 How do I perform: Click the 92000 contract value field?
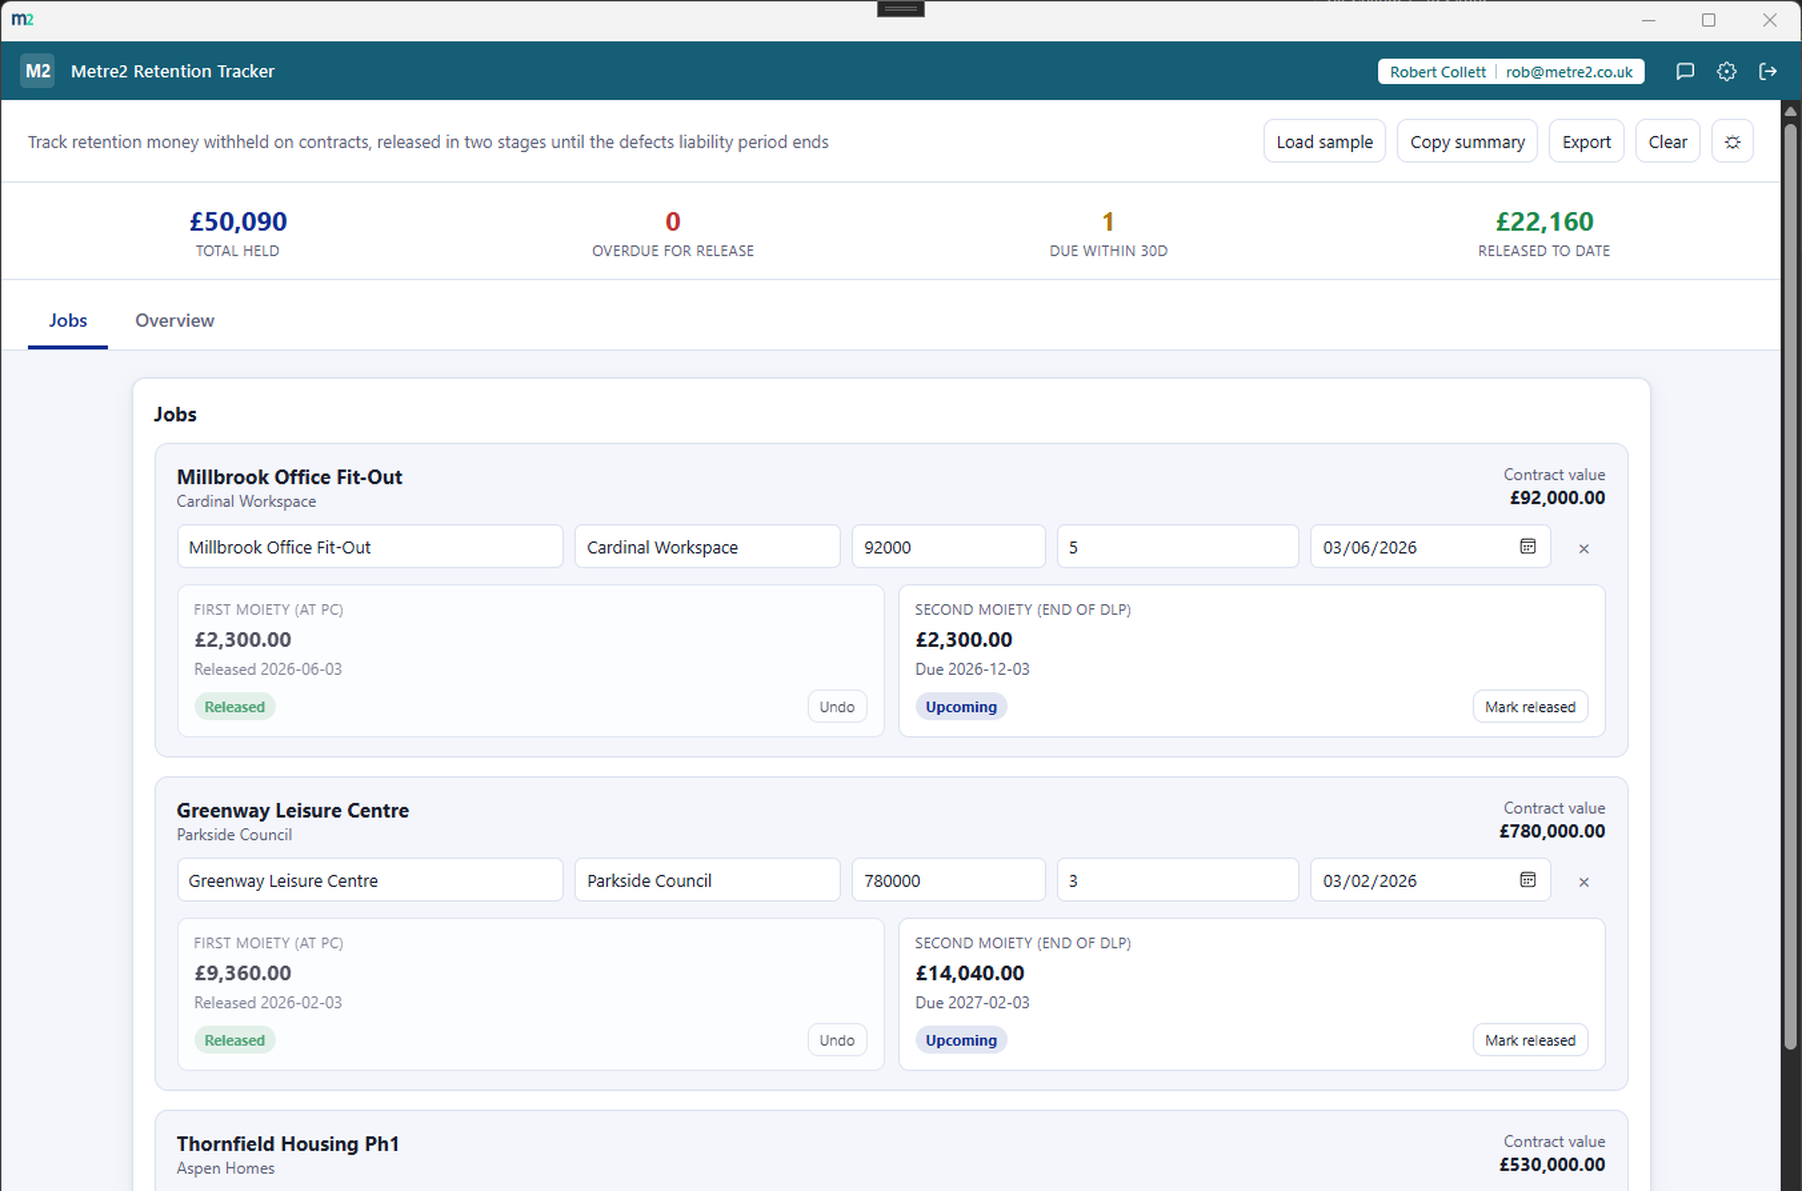coord(948,547)
